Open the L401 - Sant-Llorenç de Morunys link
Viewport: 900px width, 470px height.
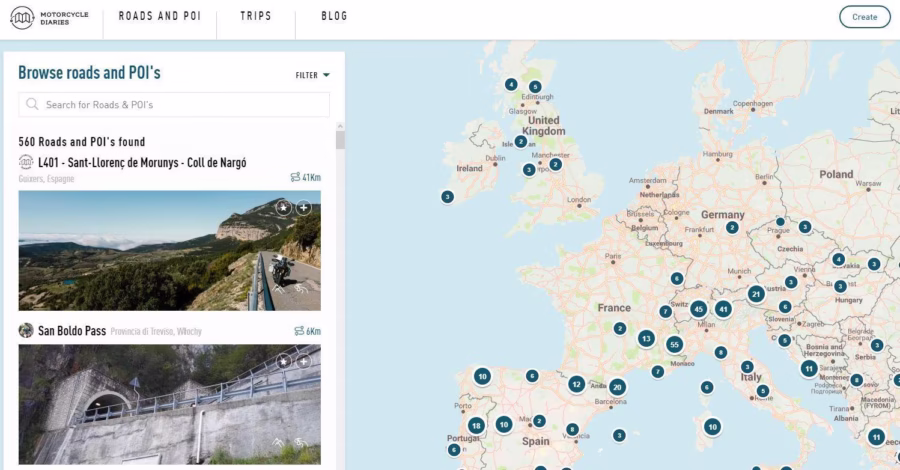(142, 163)
